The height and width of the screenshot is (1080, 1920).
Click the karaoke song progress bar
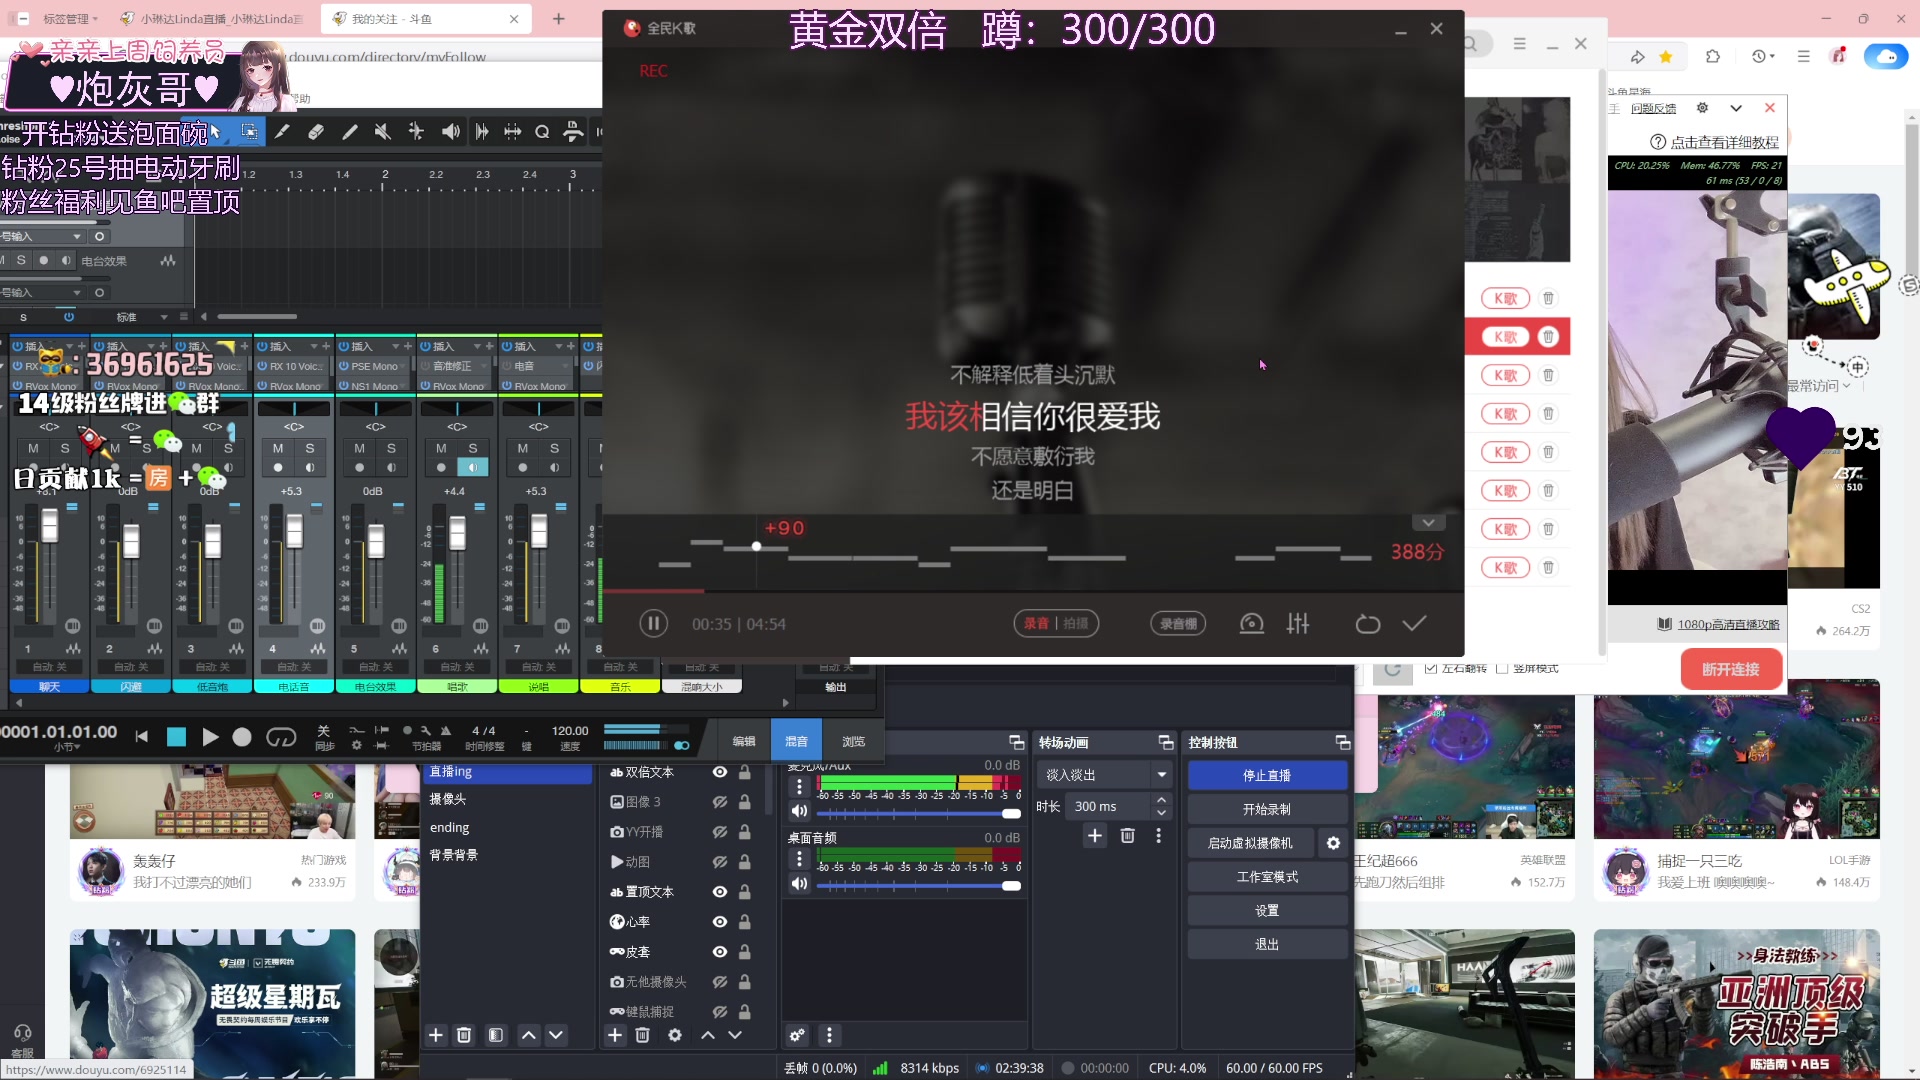pyautogui.click(x=1033, y=591)
